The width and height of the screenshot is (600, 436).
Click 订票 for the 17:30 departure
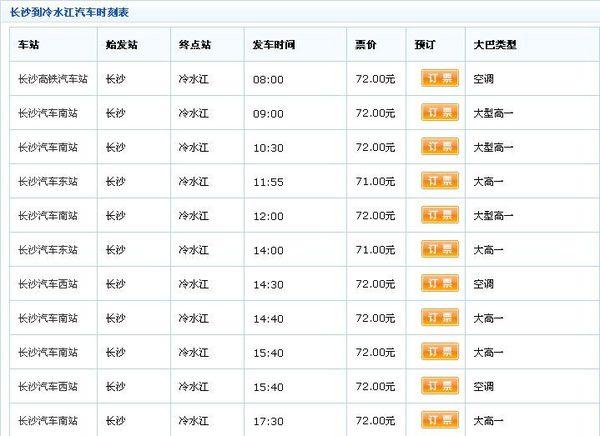[x=440, y=420]
